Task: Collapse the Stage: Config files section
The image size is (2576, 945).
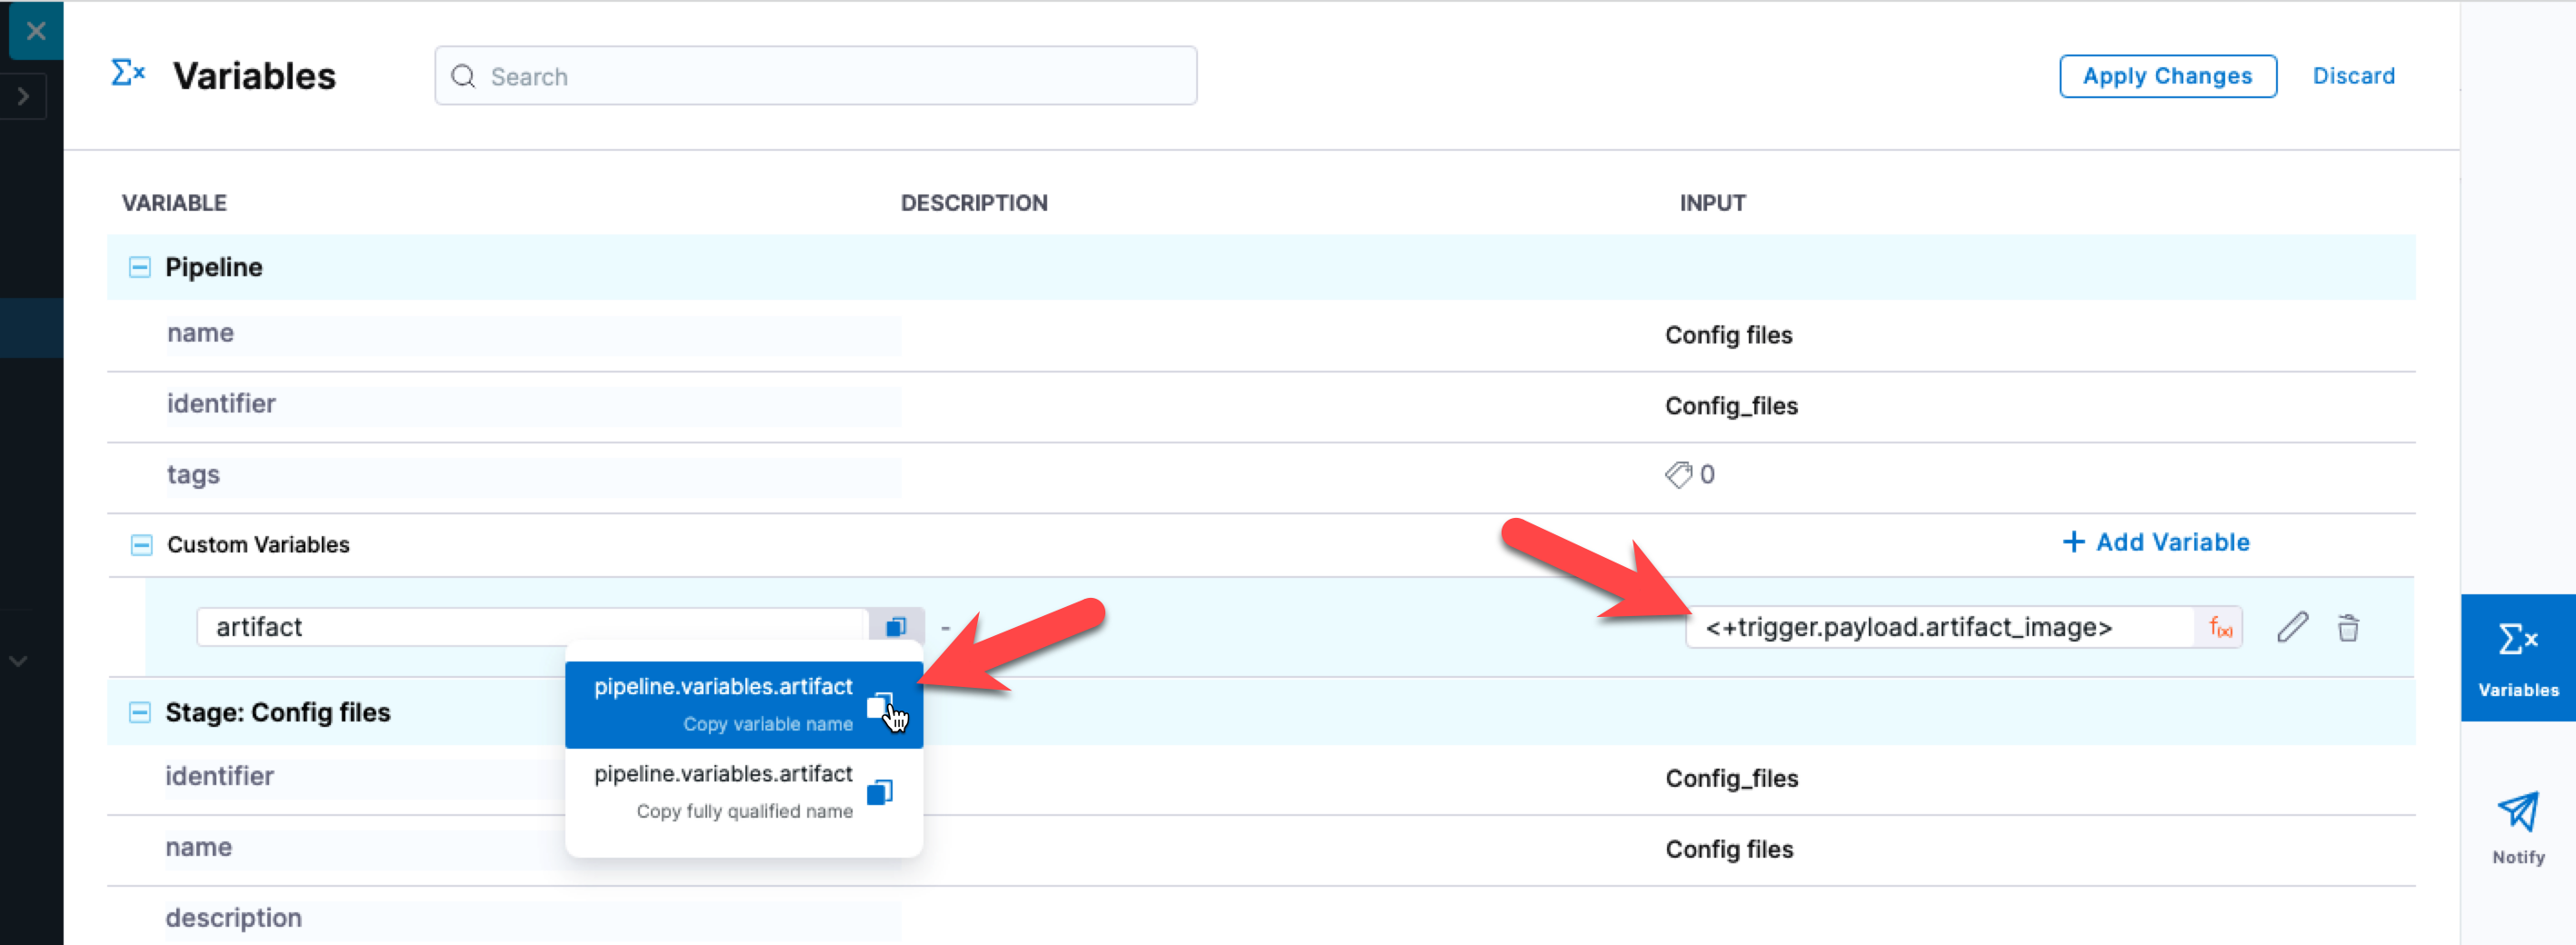Action: [x=140, y=713]
